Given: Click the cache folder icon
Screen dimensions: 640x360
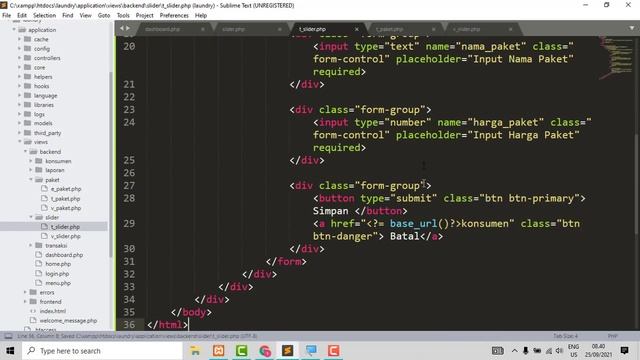Looking at the screenshot, I should point(28,39).
